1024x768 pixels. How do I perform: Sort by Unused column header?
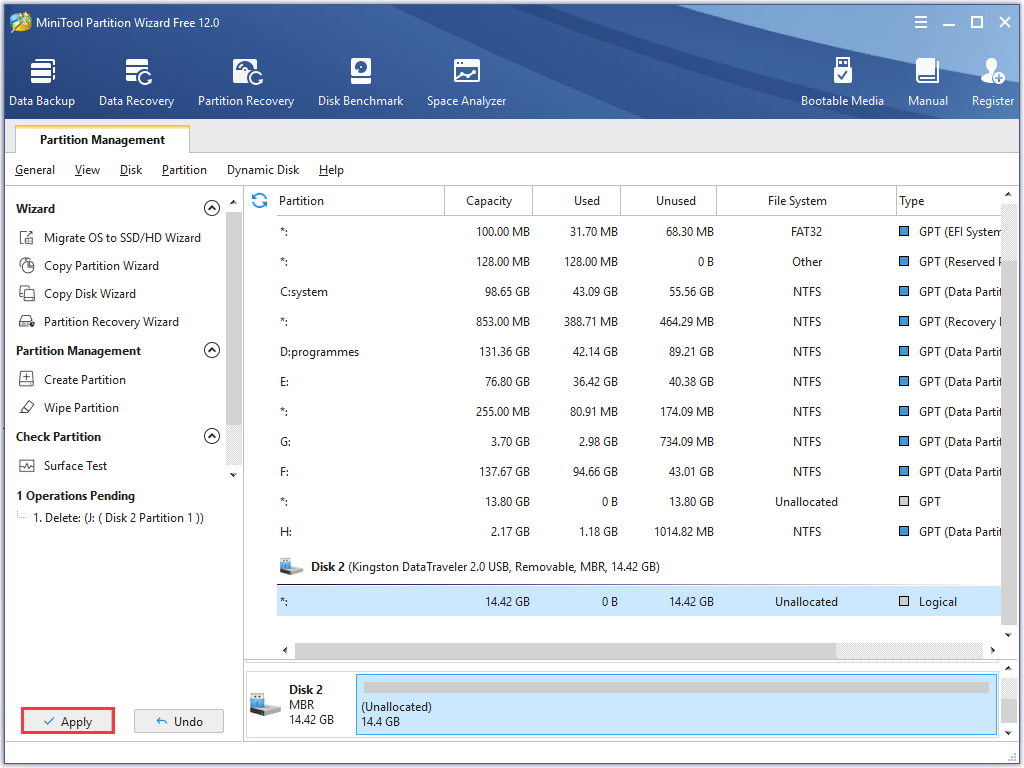(668, 200)
